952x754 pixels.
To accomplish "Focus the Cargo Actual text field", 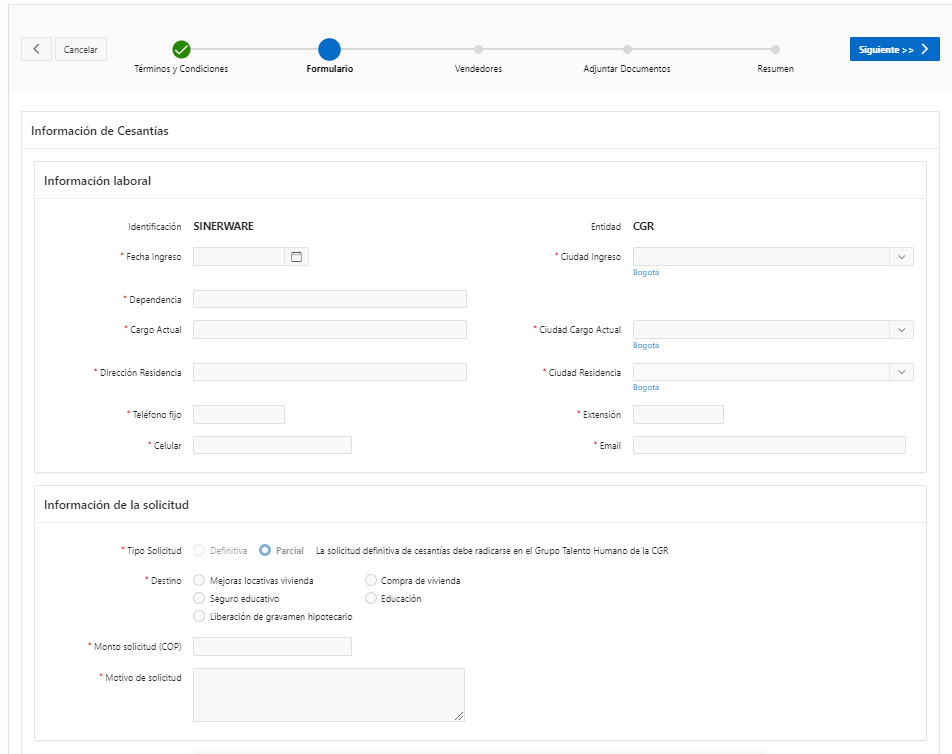I will pos(330,330).
